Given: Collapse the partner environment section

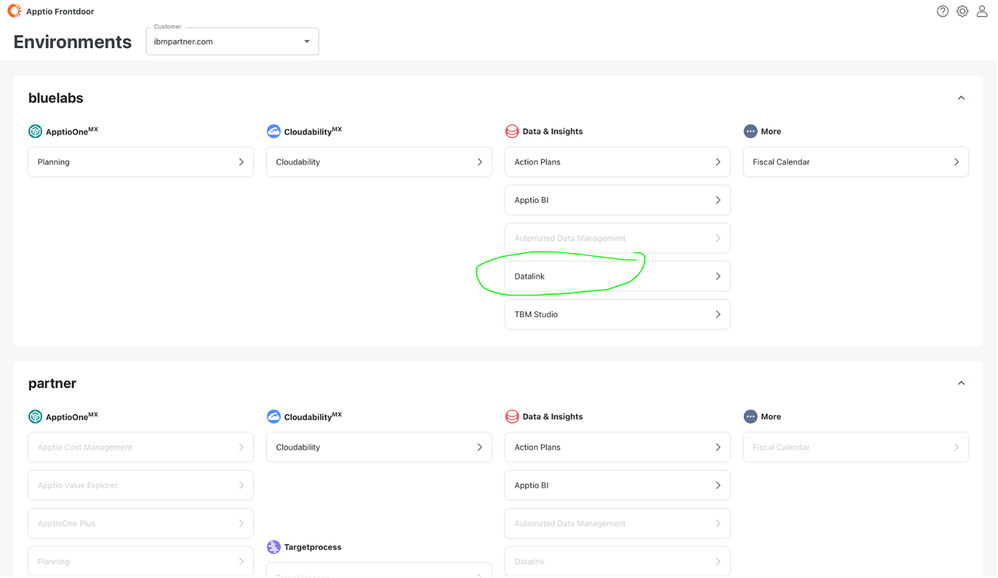Looking at the screenshot, I should pyautogui.click(x=961, y=383).
